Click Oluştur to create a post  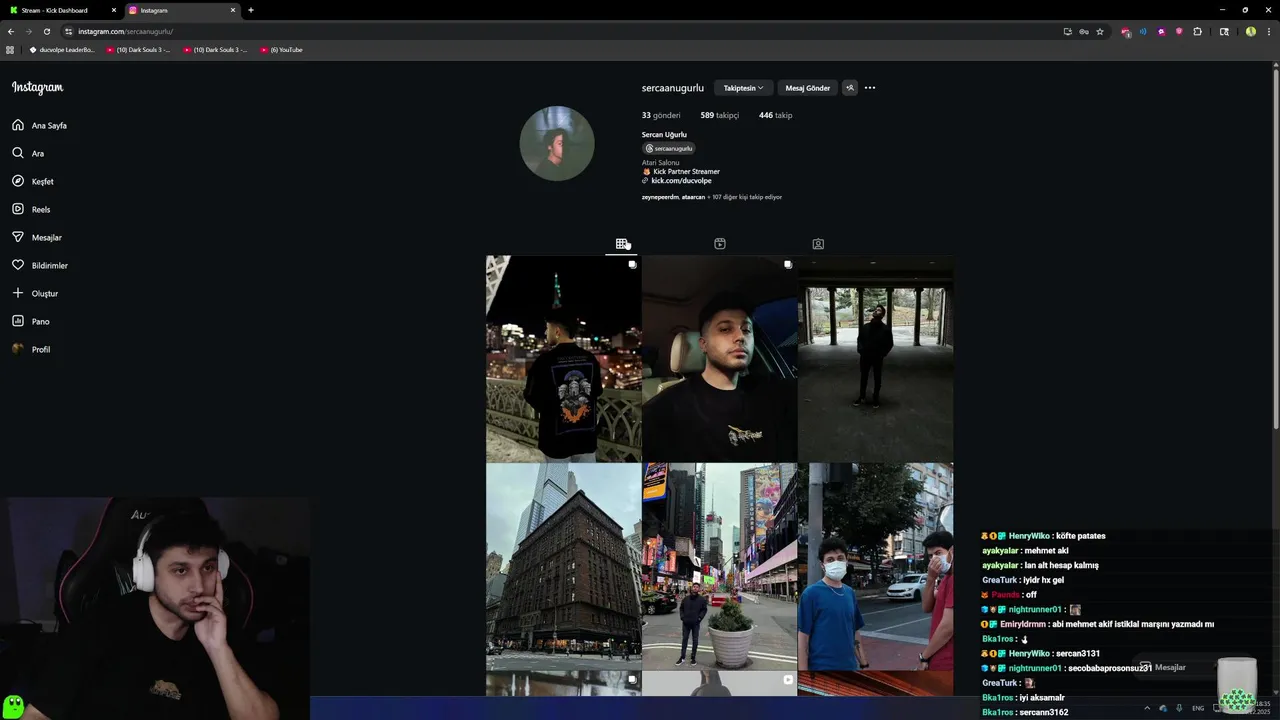(35, 294)
